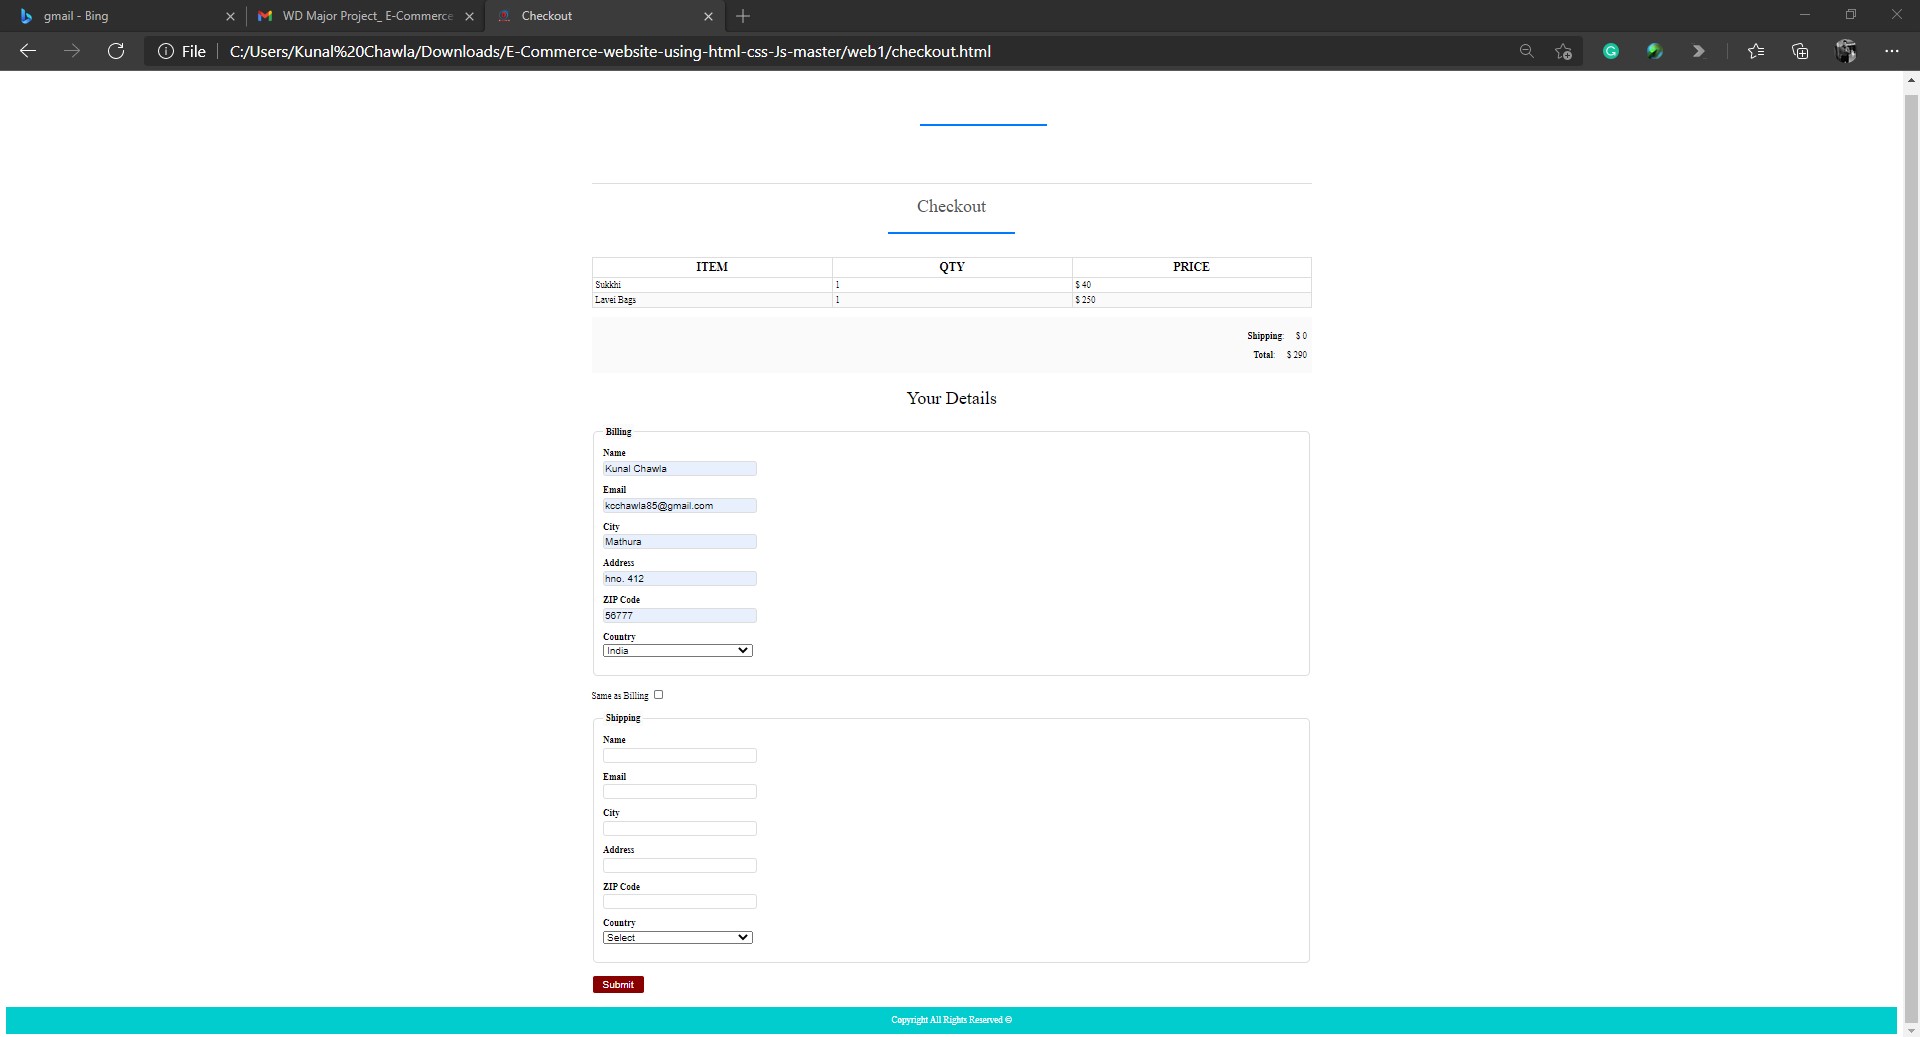The width and height of the screenshot is (1920, 1037).
Task: Open the Shipping Country Select dropdown
Action: coord(677,938)
